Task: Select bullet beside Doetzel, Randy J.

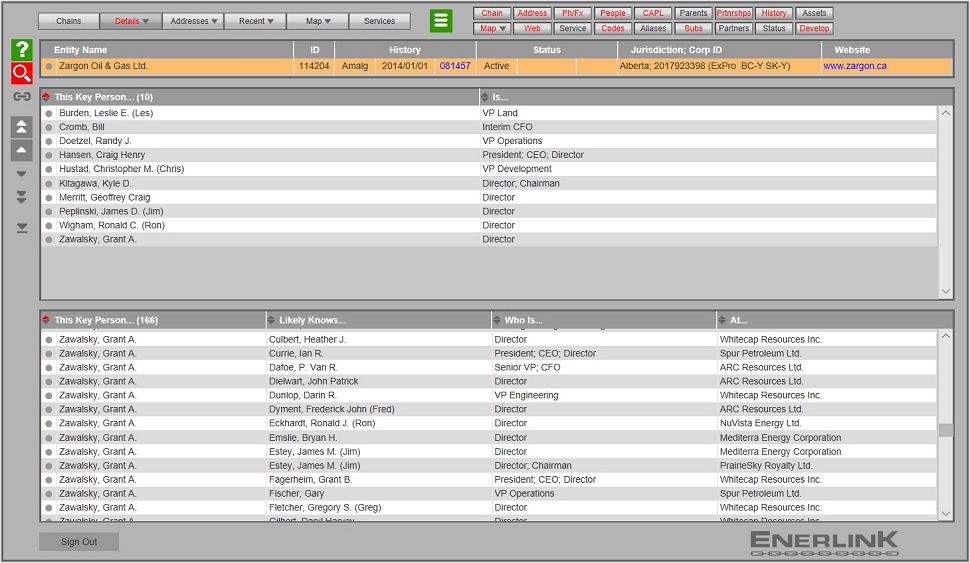Action: [x=49, y=141]
